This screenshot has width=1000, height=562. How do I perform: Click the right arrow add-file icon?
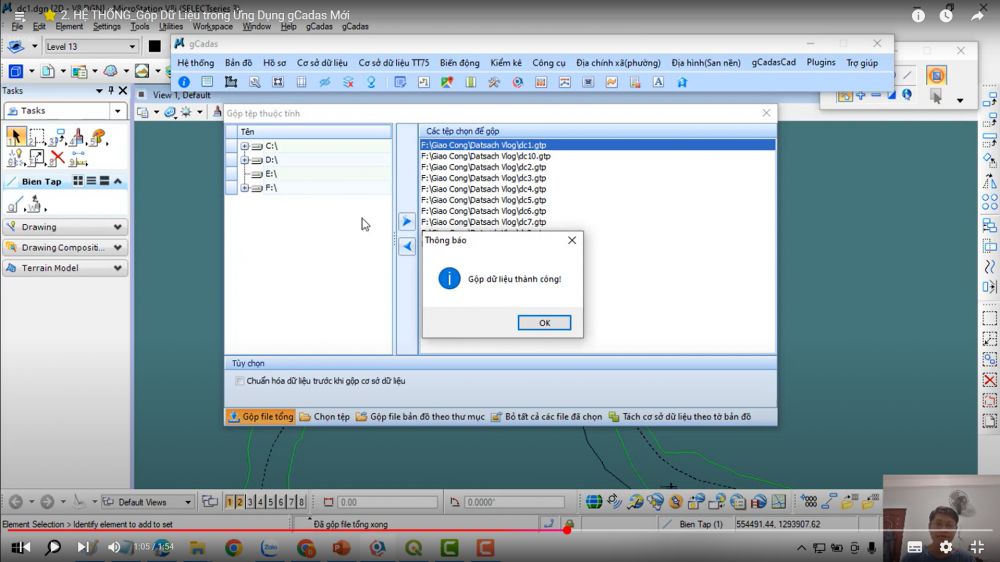(x=407, y=221)
